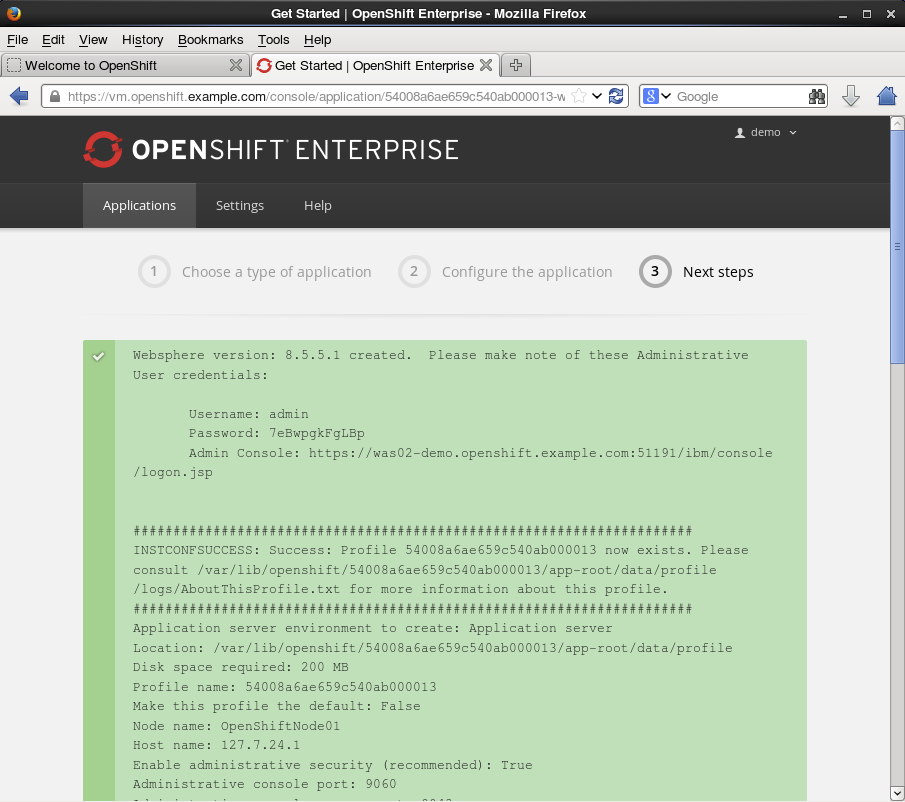Click inside the URL address field
This screenshot has width=905, height=802.
(316, 96)
